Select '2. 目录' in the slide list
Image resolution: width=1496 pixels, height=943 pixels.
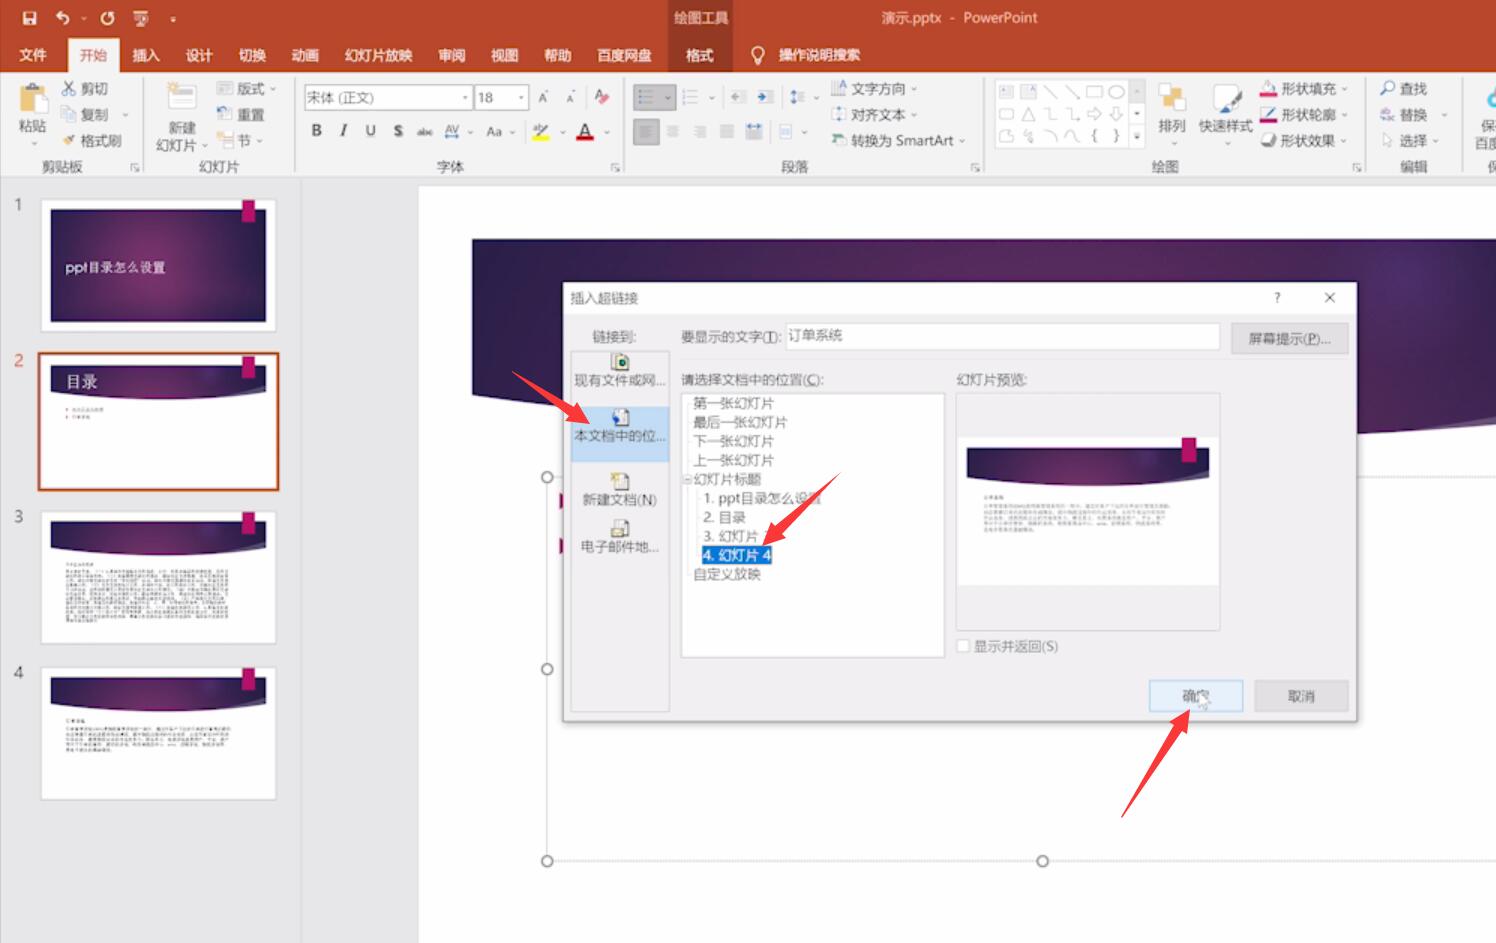724,517
